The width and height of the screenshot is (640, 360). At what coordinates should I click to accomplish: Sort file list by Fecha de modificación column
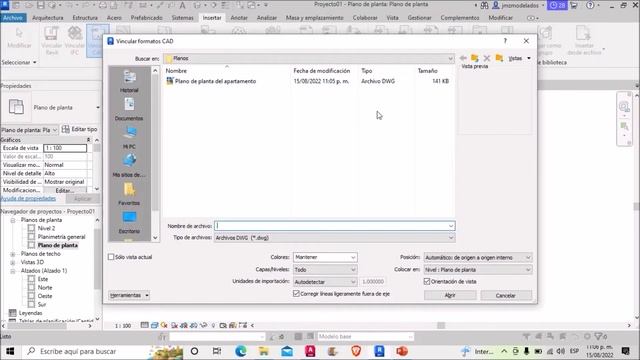(x=322, y=71)
